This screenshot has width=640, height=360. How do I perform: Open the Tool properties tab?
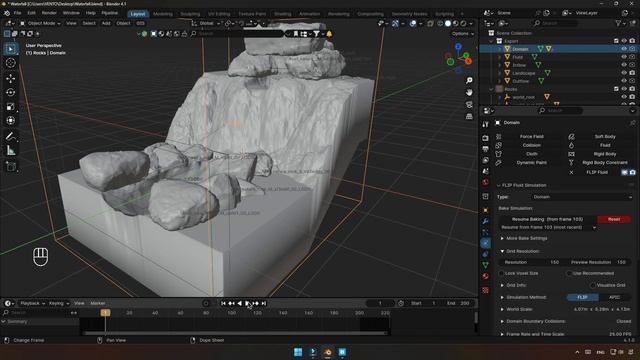pos(485,124)
